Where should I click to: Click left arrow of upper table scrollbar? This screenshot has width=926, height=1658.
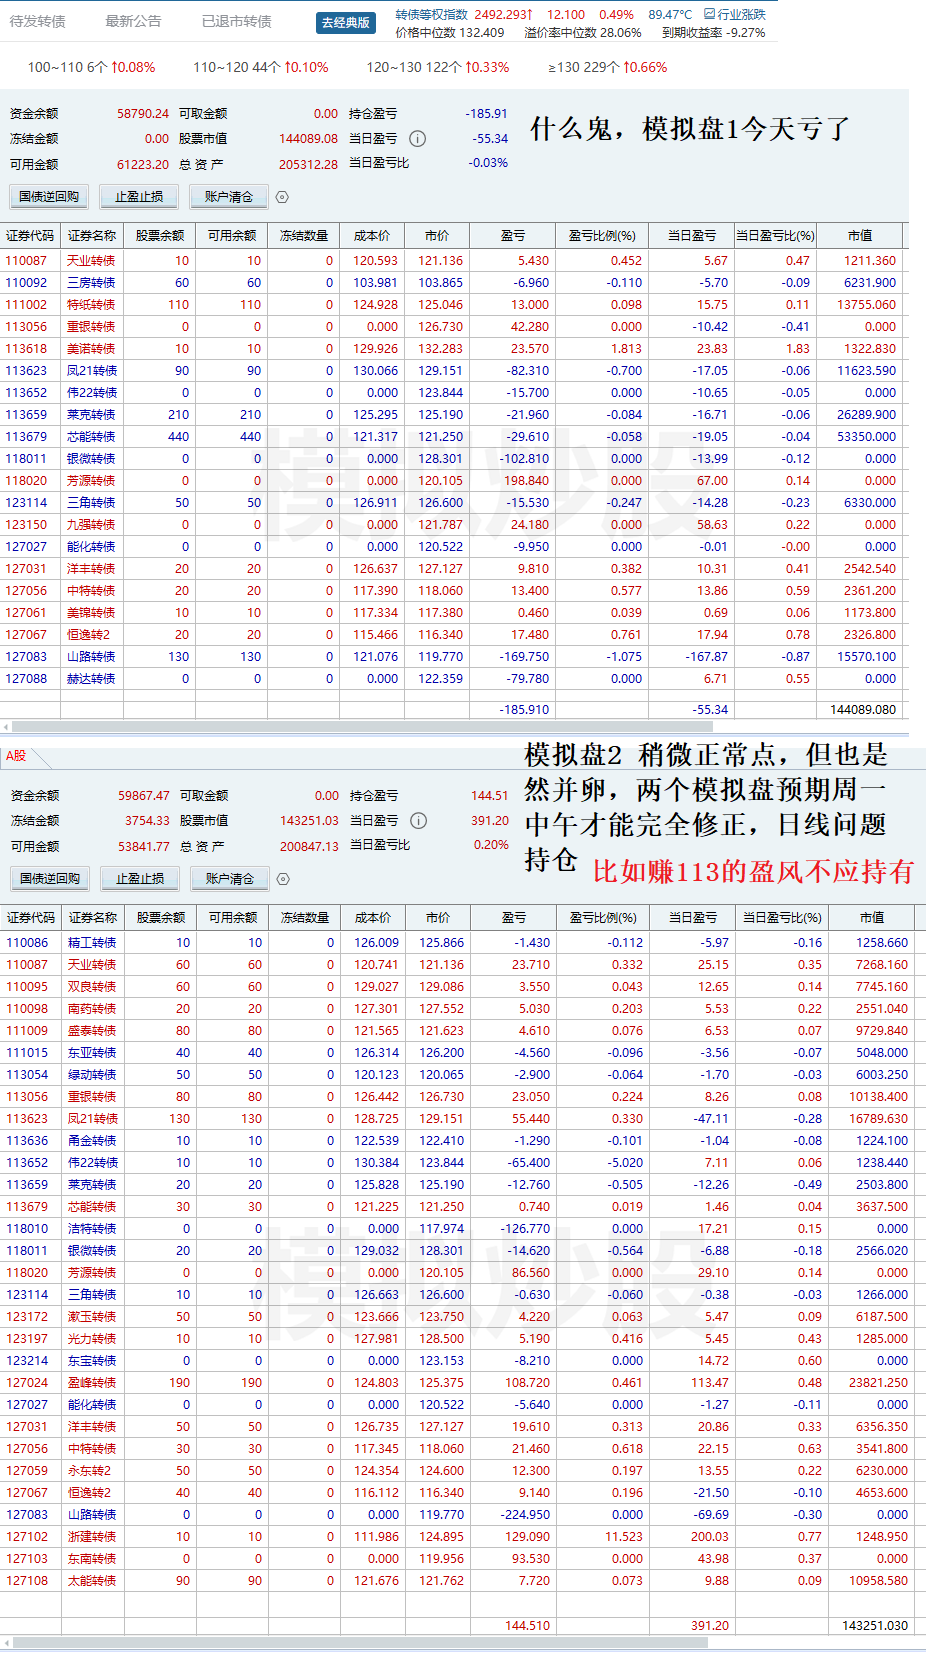[x=6, y=727]
